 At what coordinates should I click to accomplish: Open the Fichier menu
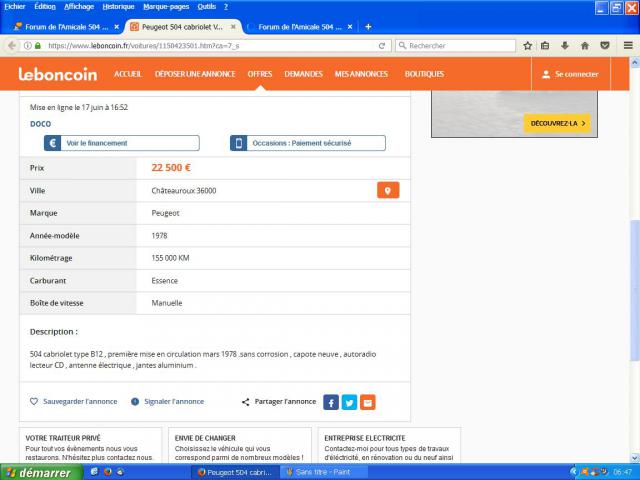point(15,7)
